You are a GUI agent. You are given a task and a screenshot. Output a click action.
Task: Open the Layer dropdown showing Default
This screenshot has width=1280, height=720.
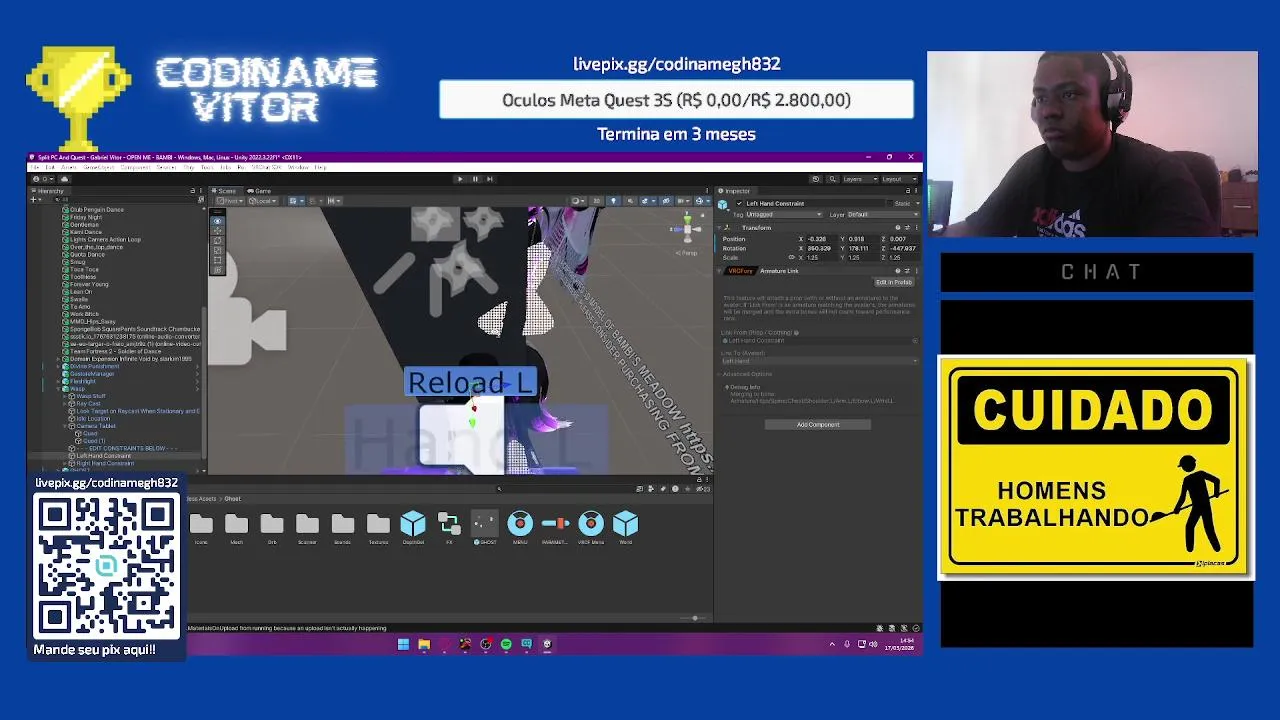coord(883,214)
